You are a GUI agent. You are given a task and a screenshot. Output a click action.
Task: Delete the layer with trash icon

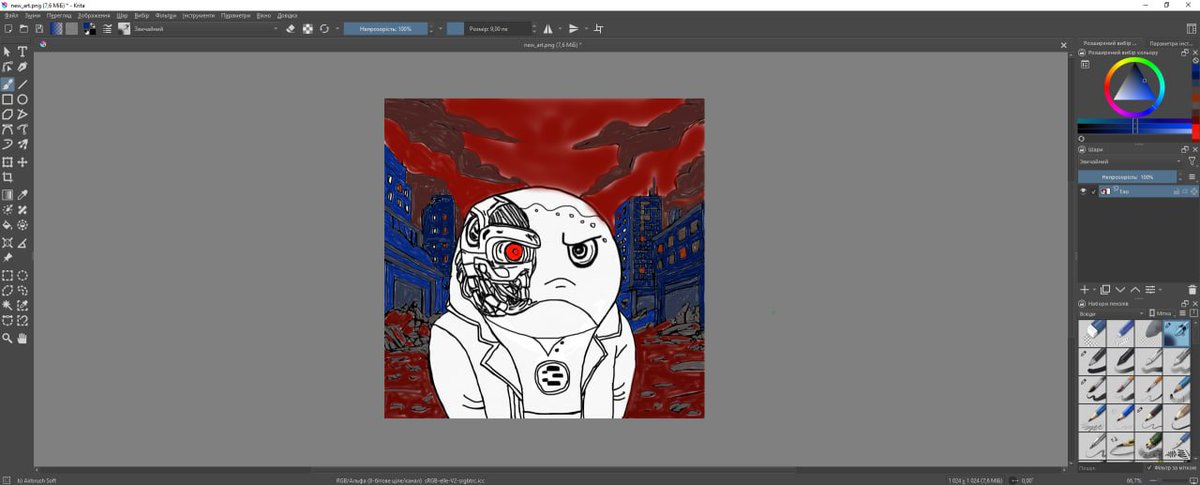(x=1192, y=289)
